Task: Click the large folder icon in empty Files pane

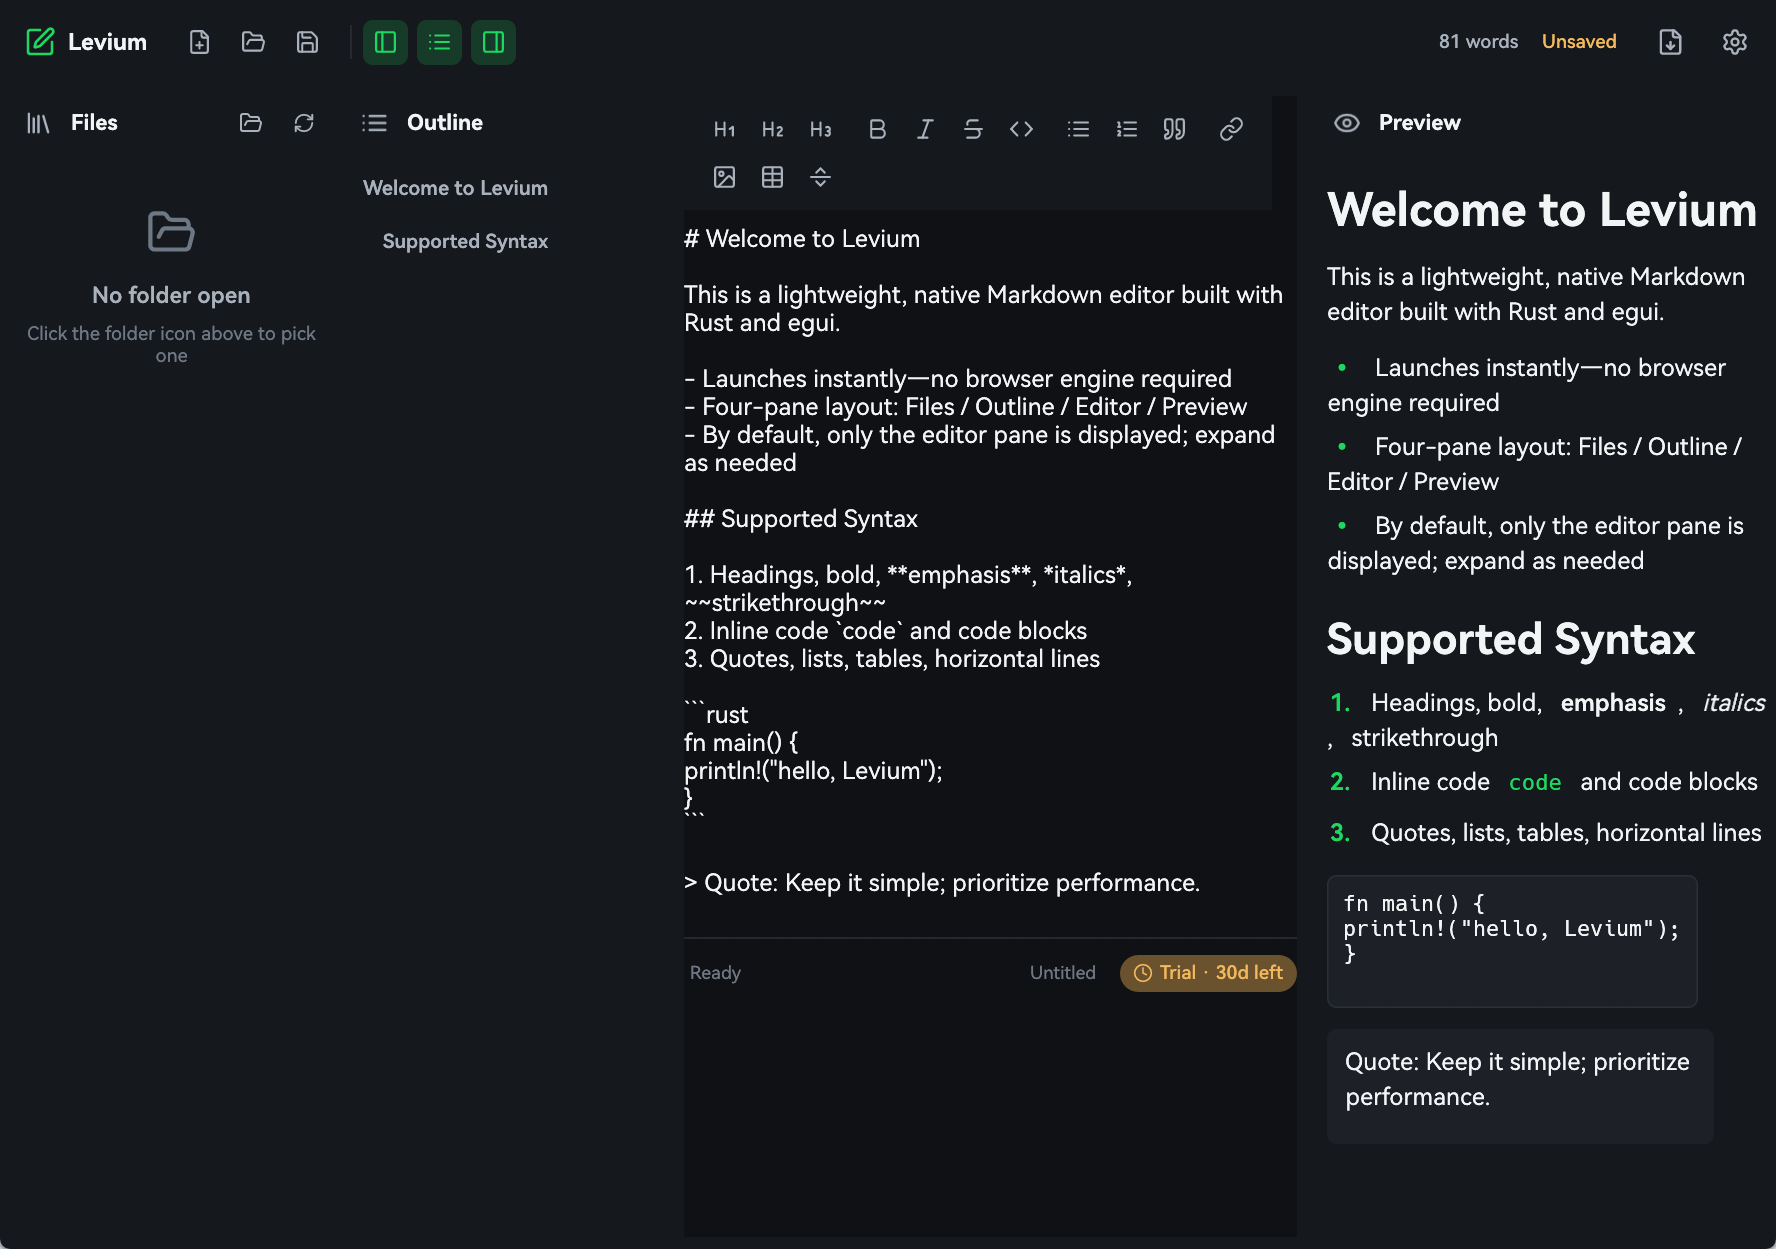Action: pos(171,232)
